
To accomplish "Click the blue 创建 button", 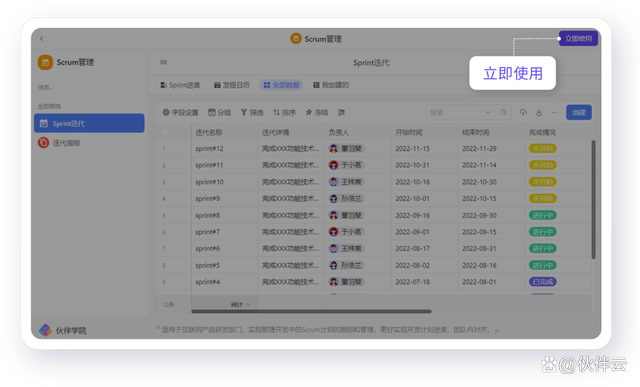I will click(579, 112).
